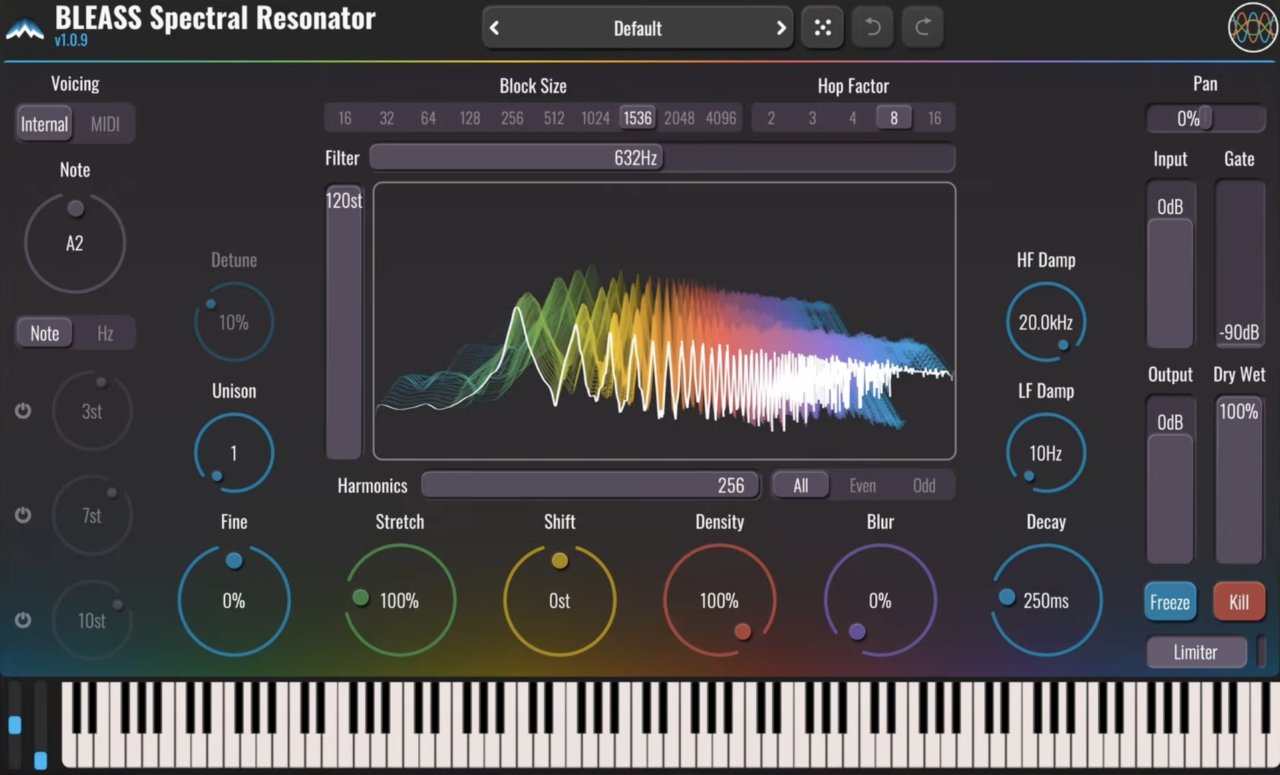Set block size to 2048
The image size is (1280, 775).
(679, 118)
